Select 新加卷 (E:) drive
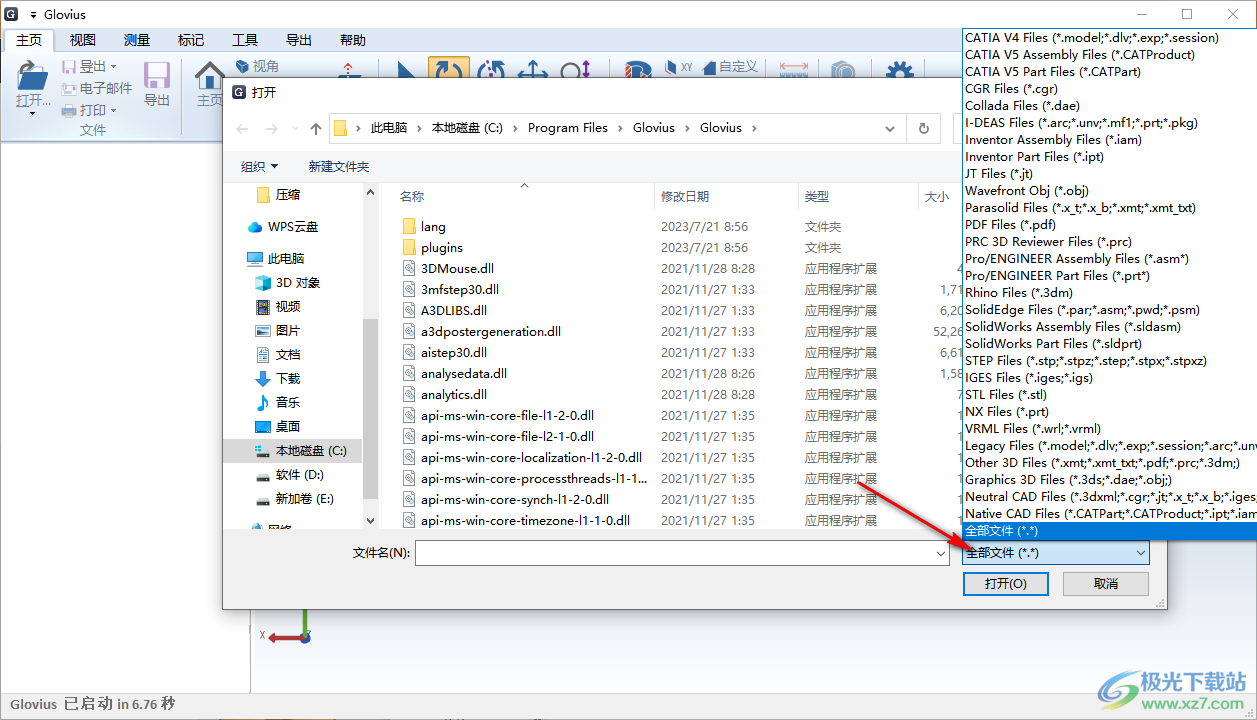 pos(294,499)
